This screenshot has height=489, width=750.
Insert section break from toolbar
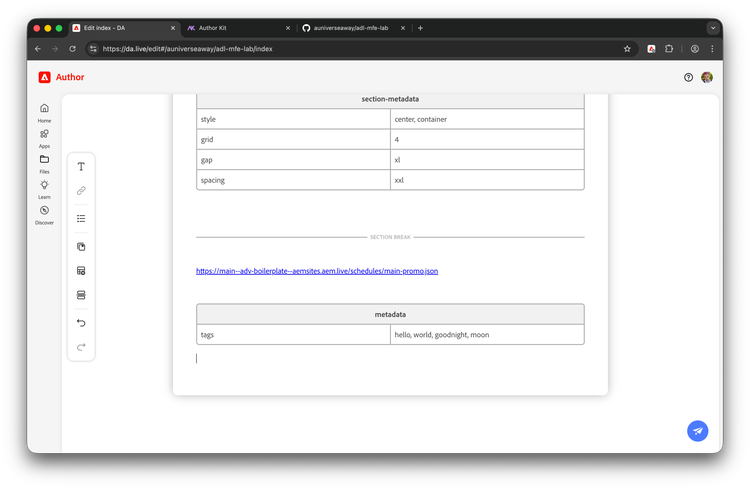pos(81,295)
